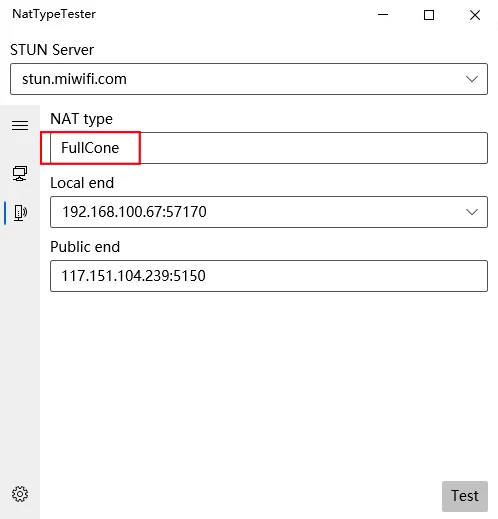Click the stun.miwifi.com server text
498x519 pixels.
(74, 79)
